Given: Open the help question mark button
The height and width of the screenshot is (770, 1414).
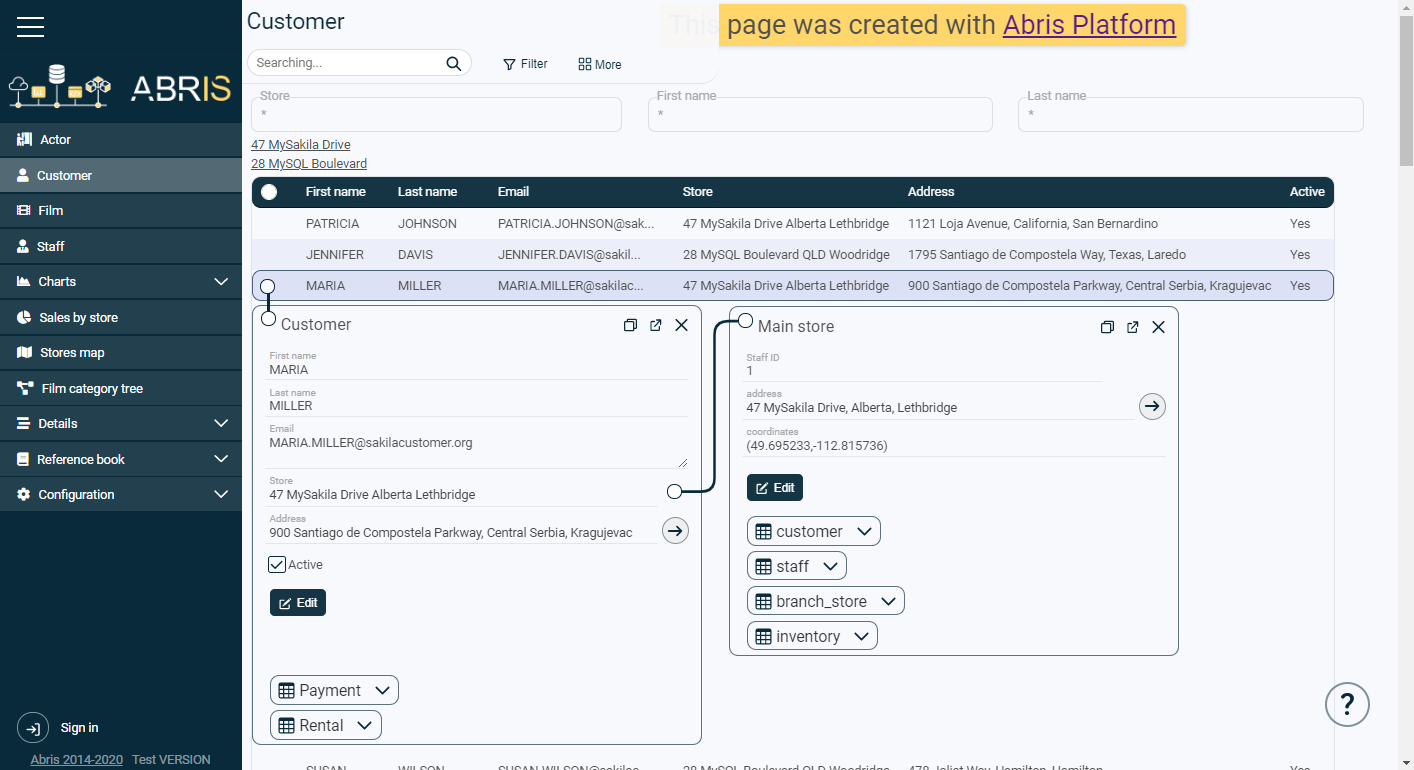Looking at the screenshot, I should click(x=1346, y=705).
